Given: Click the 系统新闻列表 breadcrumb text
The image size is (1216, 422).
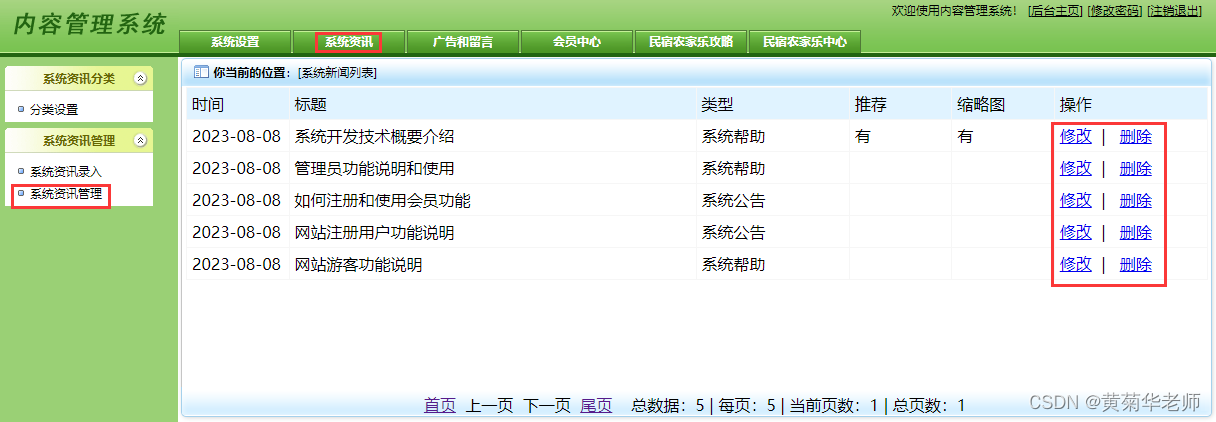Looking at the screenshot, I should pos(337,72).
